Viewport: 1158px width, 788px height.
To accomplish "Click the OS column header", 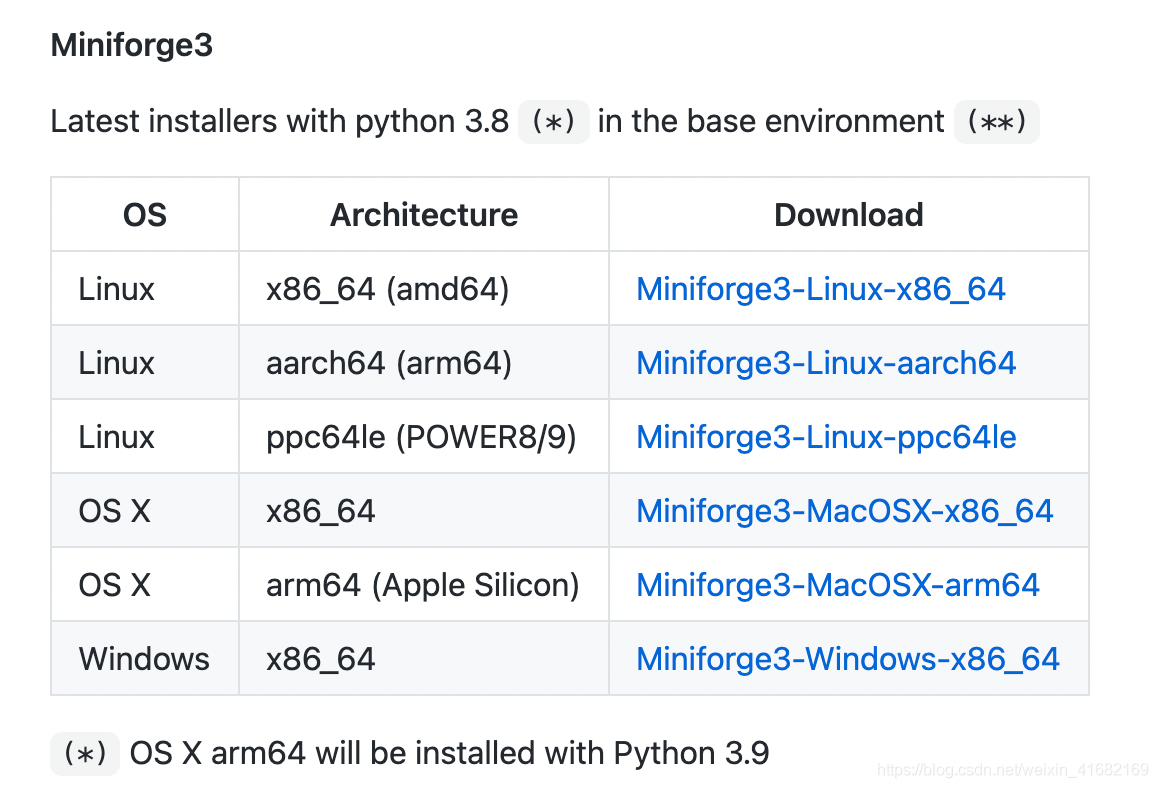I will 145,215.
